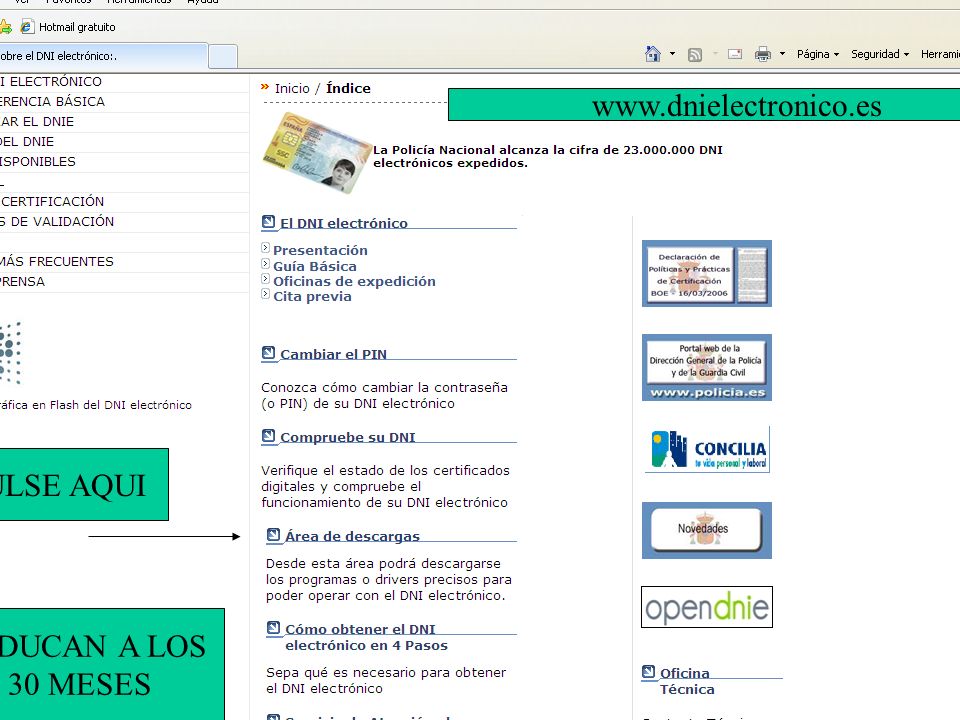
Task: Open the Print dropdown arrow
Action: [x=782, y=54]
